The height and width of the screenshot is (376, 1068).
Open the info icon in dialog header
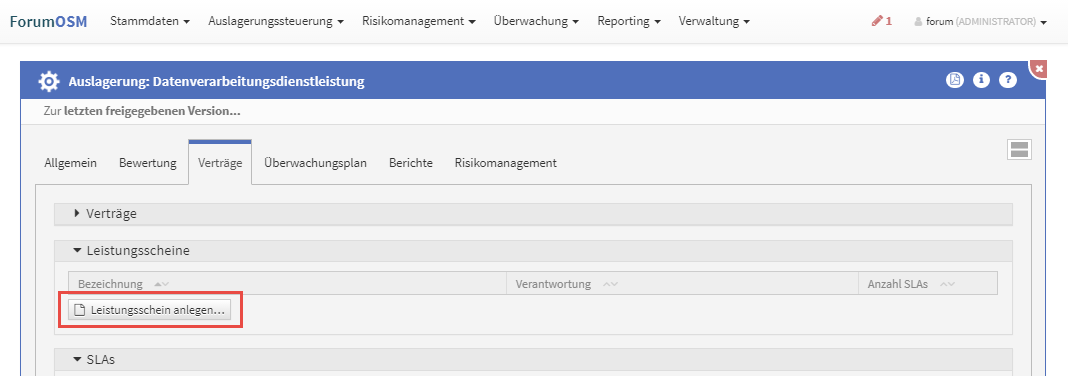[981, 80]
